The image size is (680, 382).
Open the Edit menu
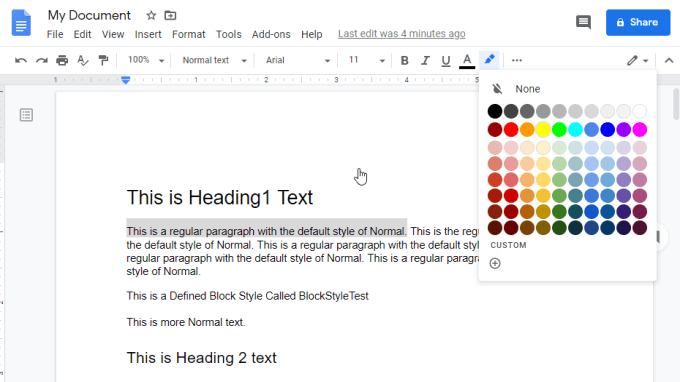82,34
